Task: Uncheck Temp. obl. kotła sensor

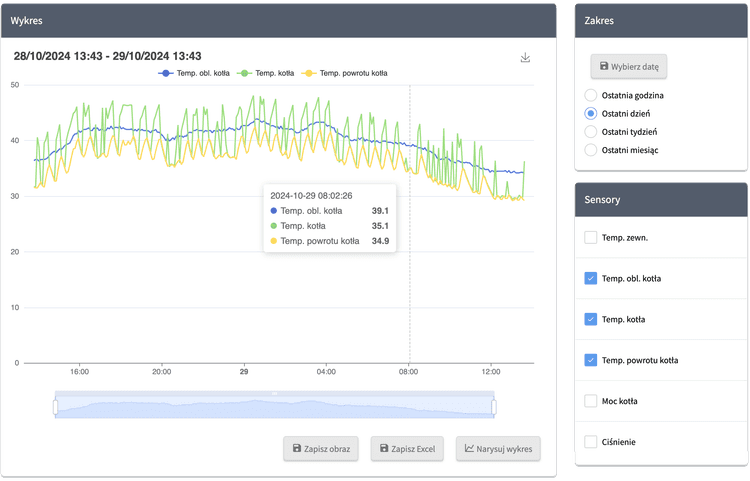Action: [x=591, y=279]
